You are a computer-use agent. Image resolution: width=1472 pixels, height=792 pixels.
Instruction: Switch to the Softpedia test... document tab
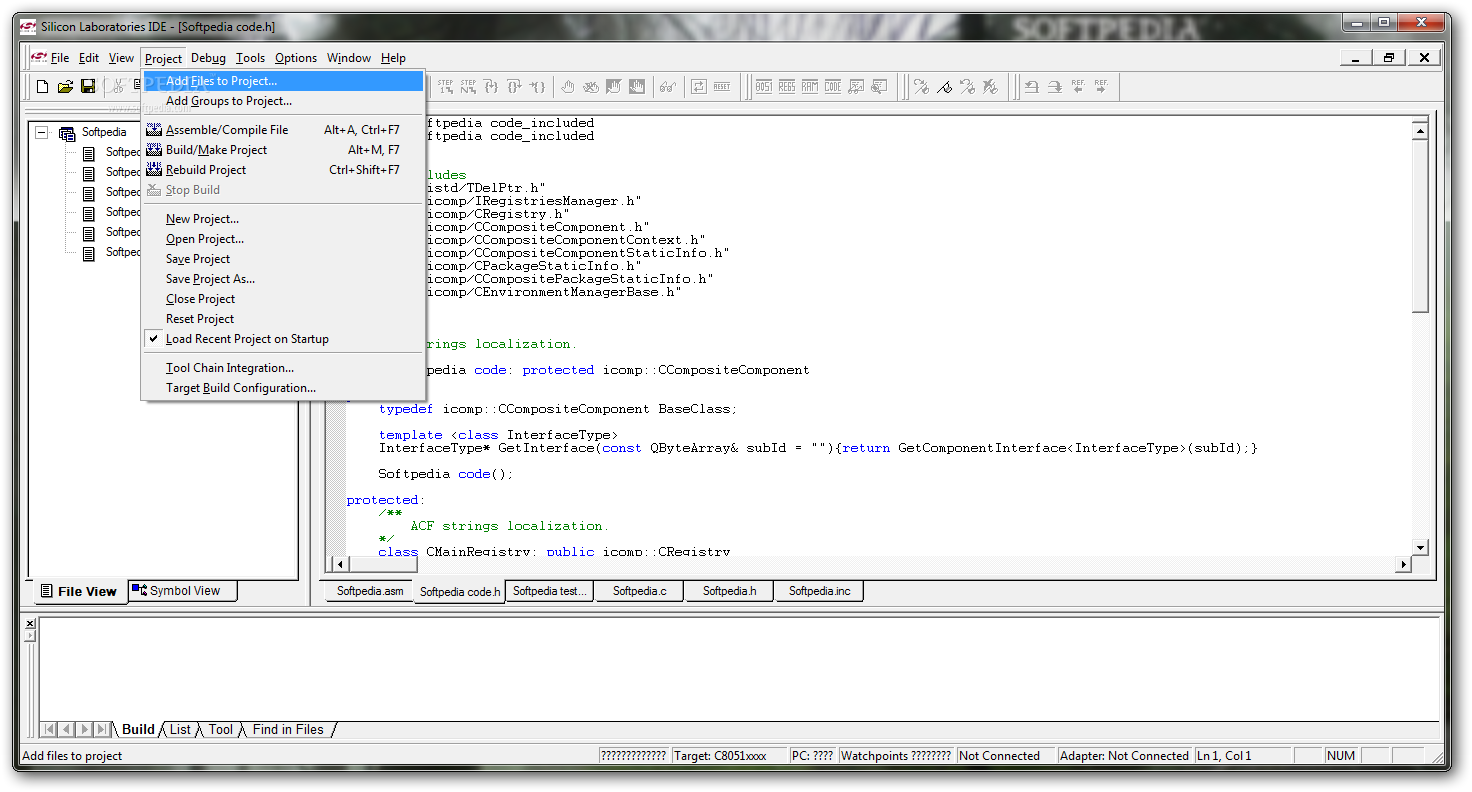(x=549, y=591)
